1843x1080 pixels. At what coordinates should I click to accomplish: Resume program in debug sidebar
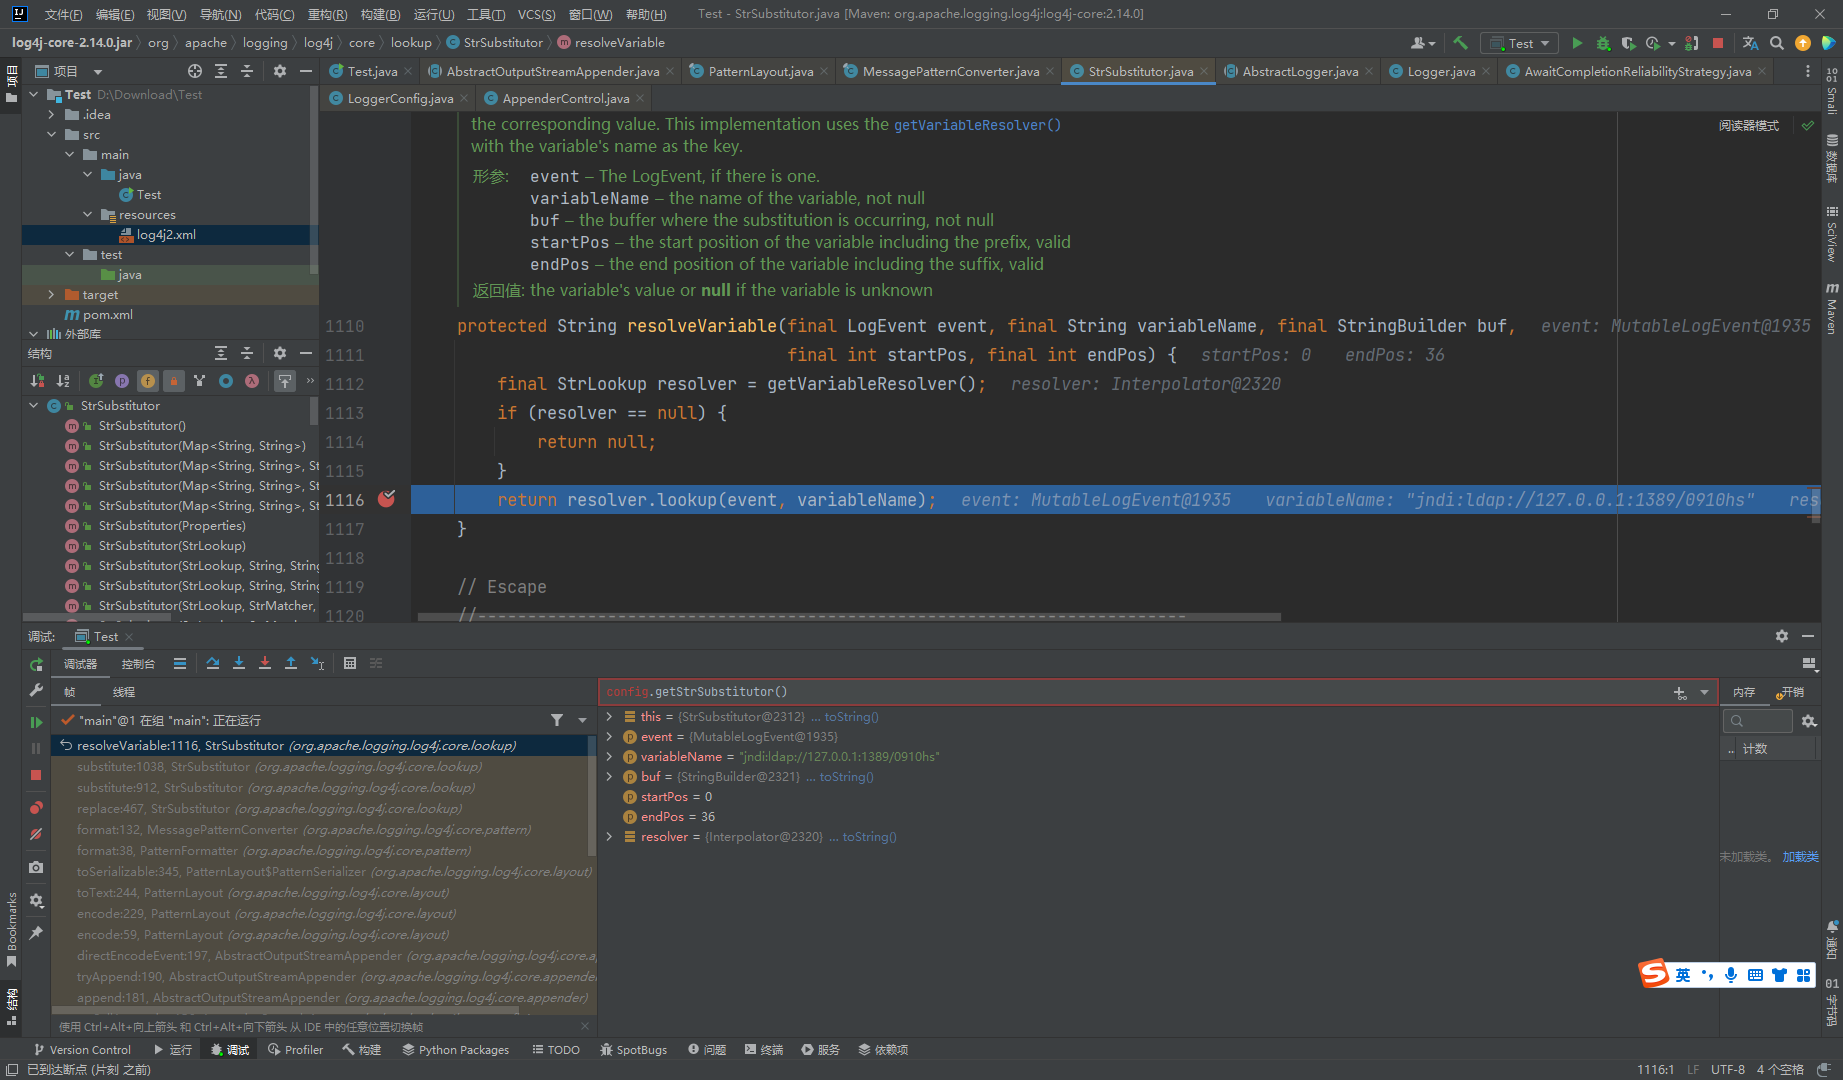pos(36,721)
